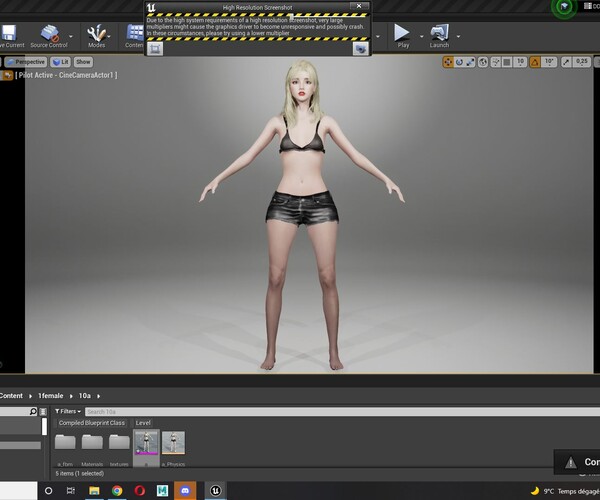Click the sources panel vertical scrollbar
Image resolution: width=600 pixels, height=500 pixels.
(44, 426)
